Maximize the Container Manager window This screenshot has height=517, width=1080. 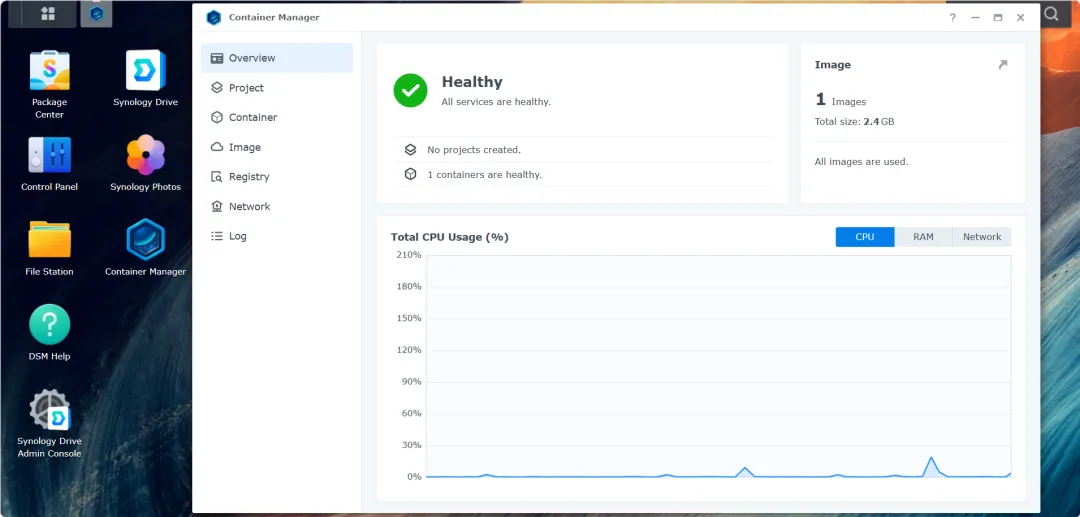point(998,18)
